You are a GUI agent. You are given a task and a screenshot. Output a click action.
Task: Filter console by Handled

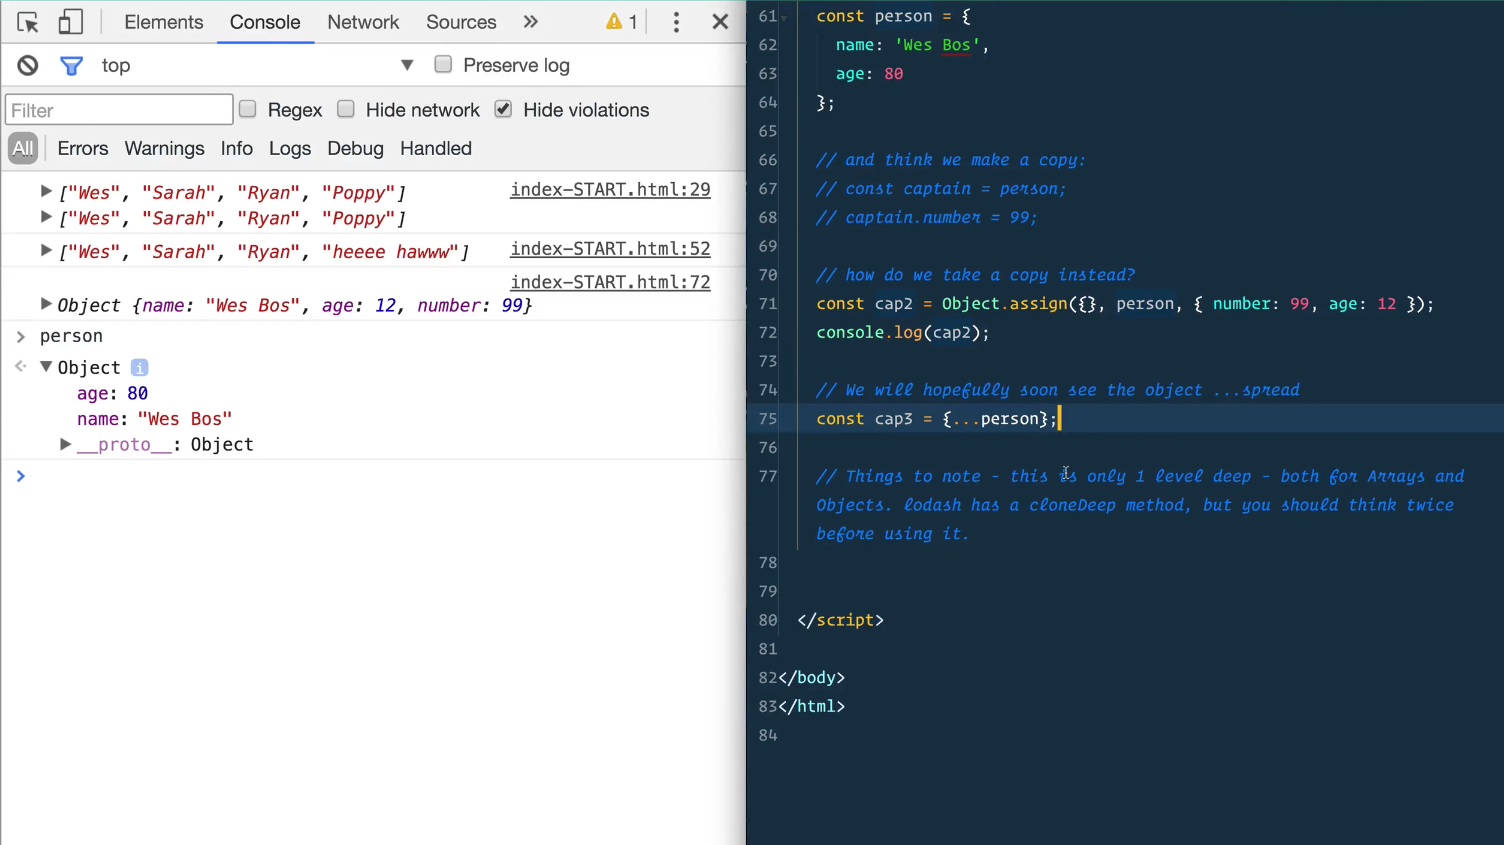click(x=436, y=148)
